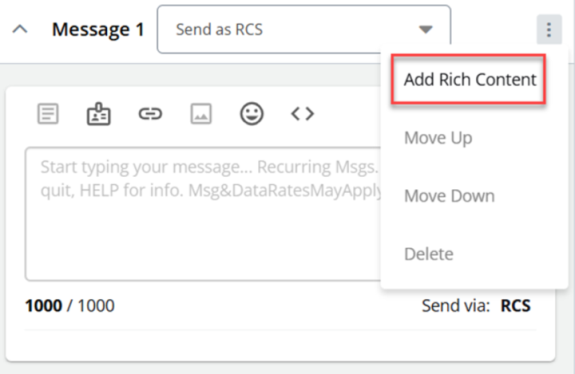Select Move Up in the options menu
The width and height of the screenshot is (575, 374).
[x=438, y=138]
